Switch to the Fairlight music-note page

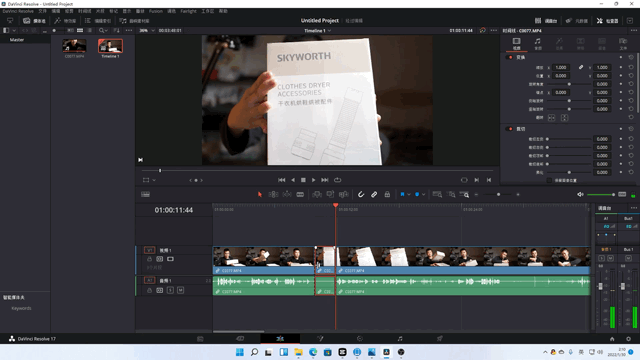click(400, 338)
